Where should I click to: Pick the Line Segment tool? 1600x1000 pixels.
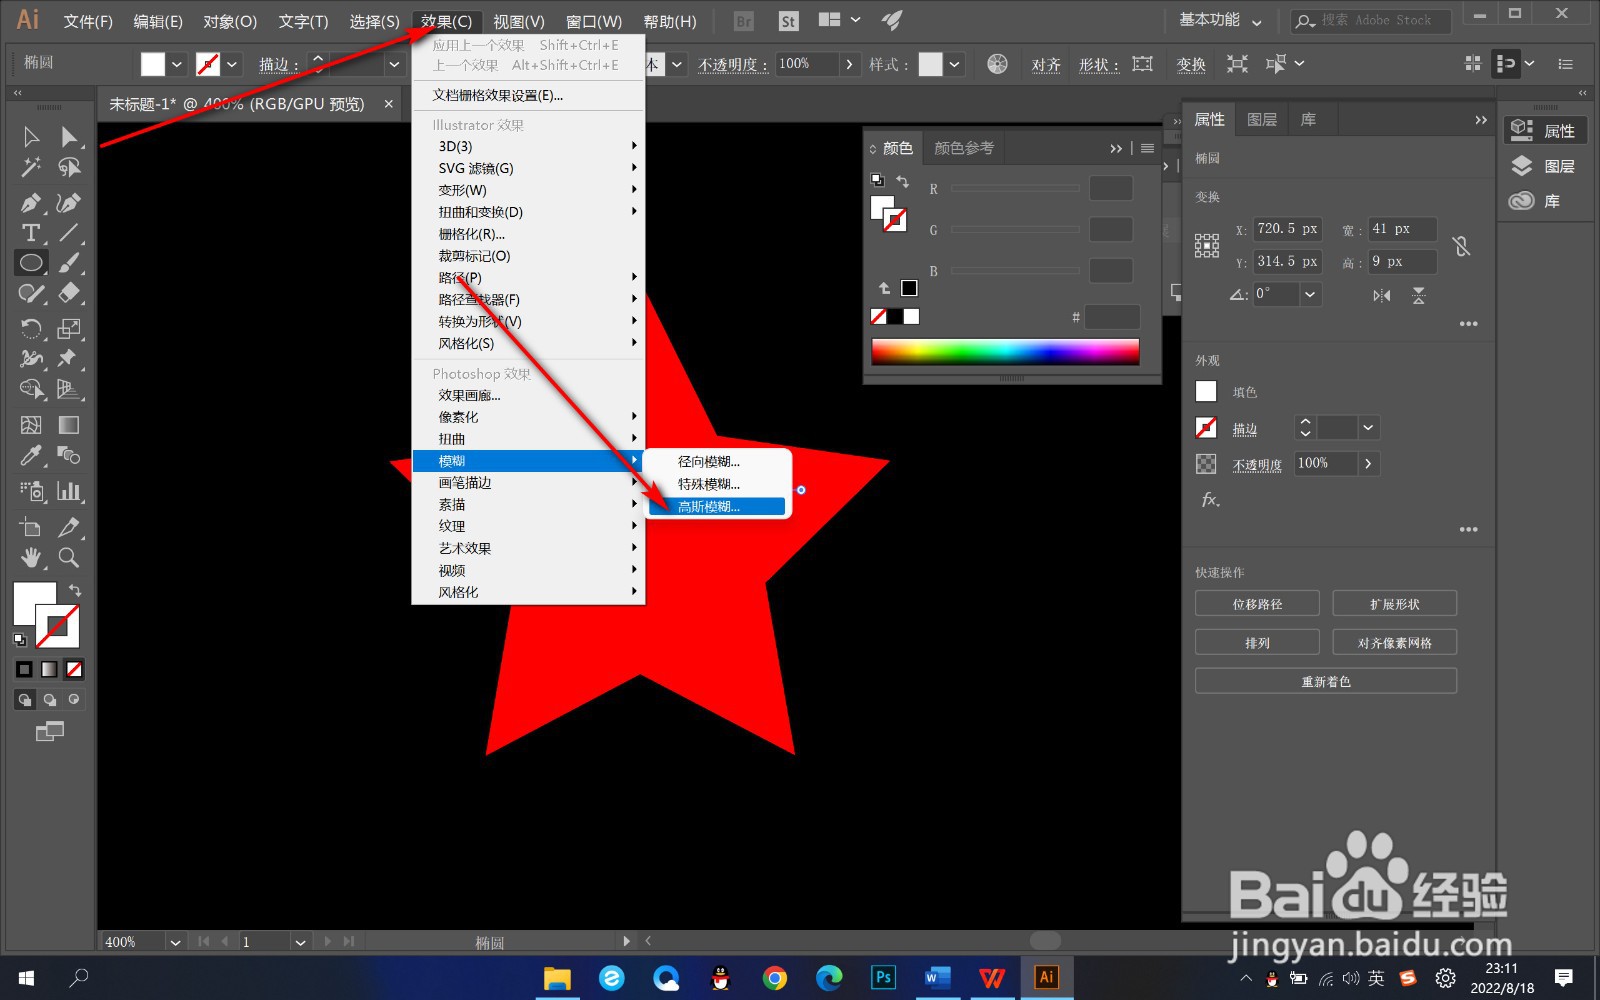tap(69, 233)
